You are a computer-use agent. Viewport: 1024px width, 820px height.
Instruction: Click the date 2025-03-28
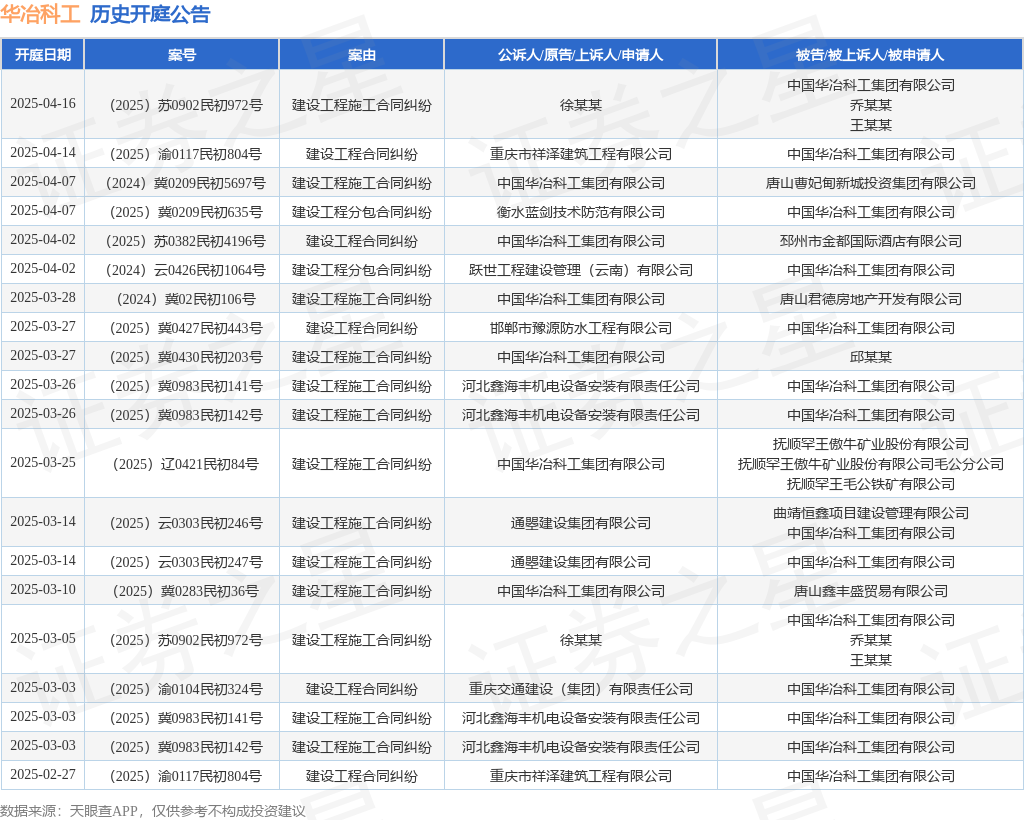[42, 297]
